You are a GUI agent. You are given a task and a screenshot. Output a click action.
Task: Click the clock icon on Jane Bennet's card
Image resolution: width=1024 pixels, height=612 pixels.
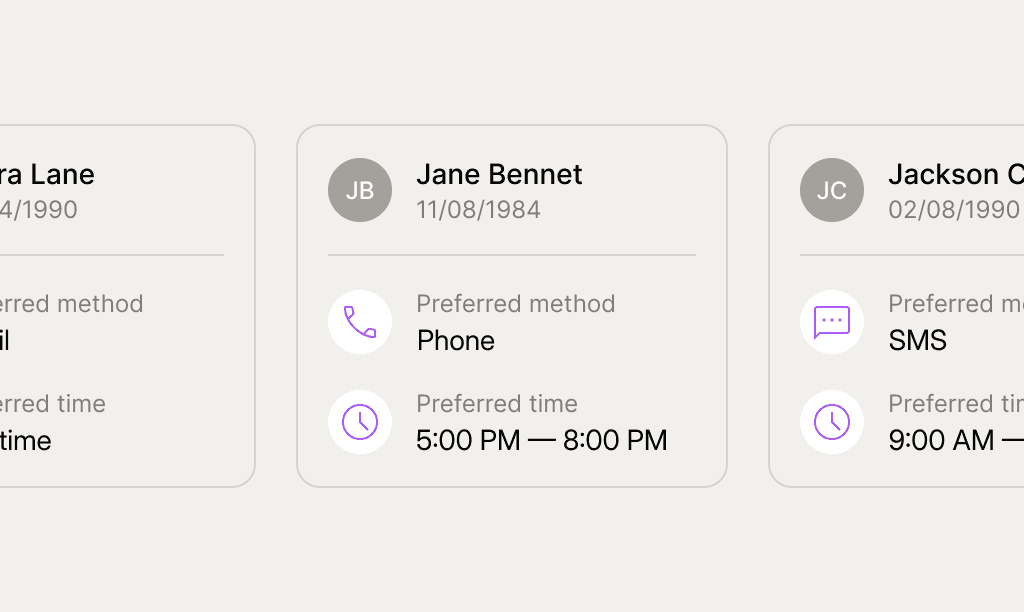click(360, 422)
